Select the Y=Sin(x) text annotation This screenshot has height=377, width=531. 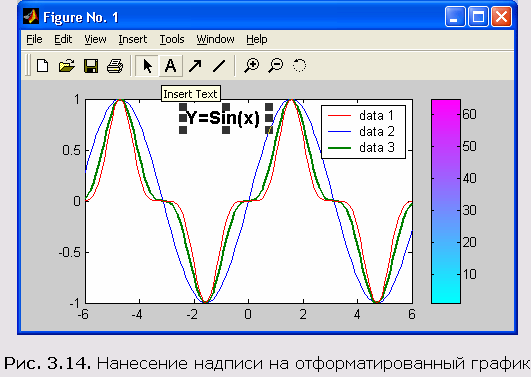tap(223, 118)
